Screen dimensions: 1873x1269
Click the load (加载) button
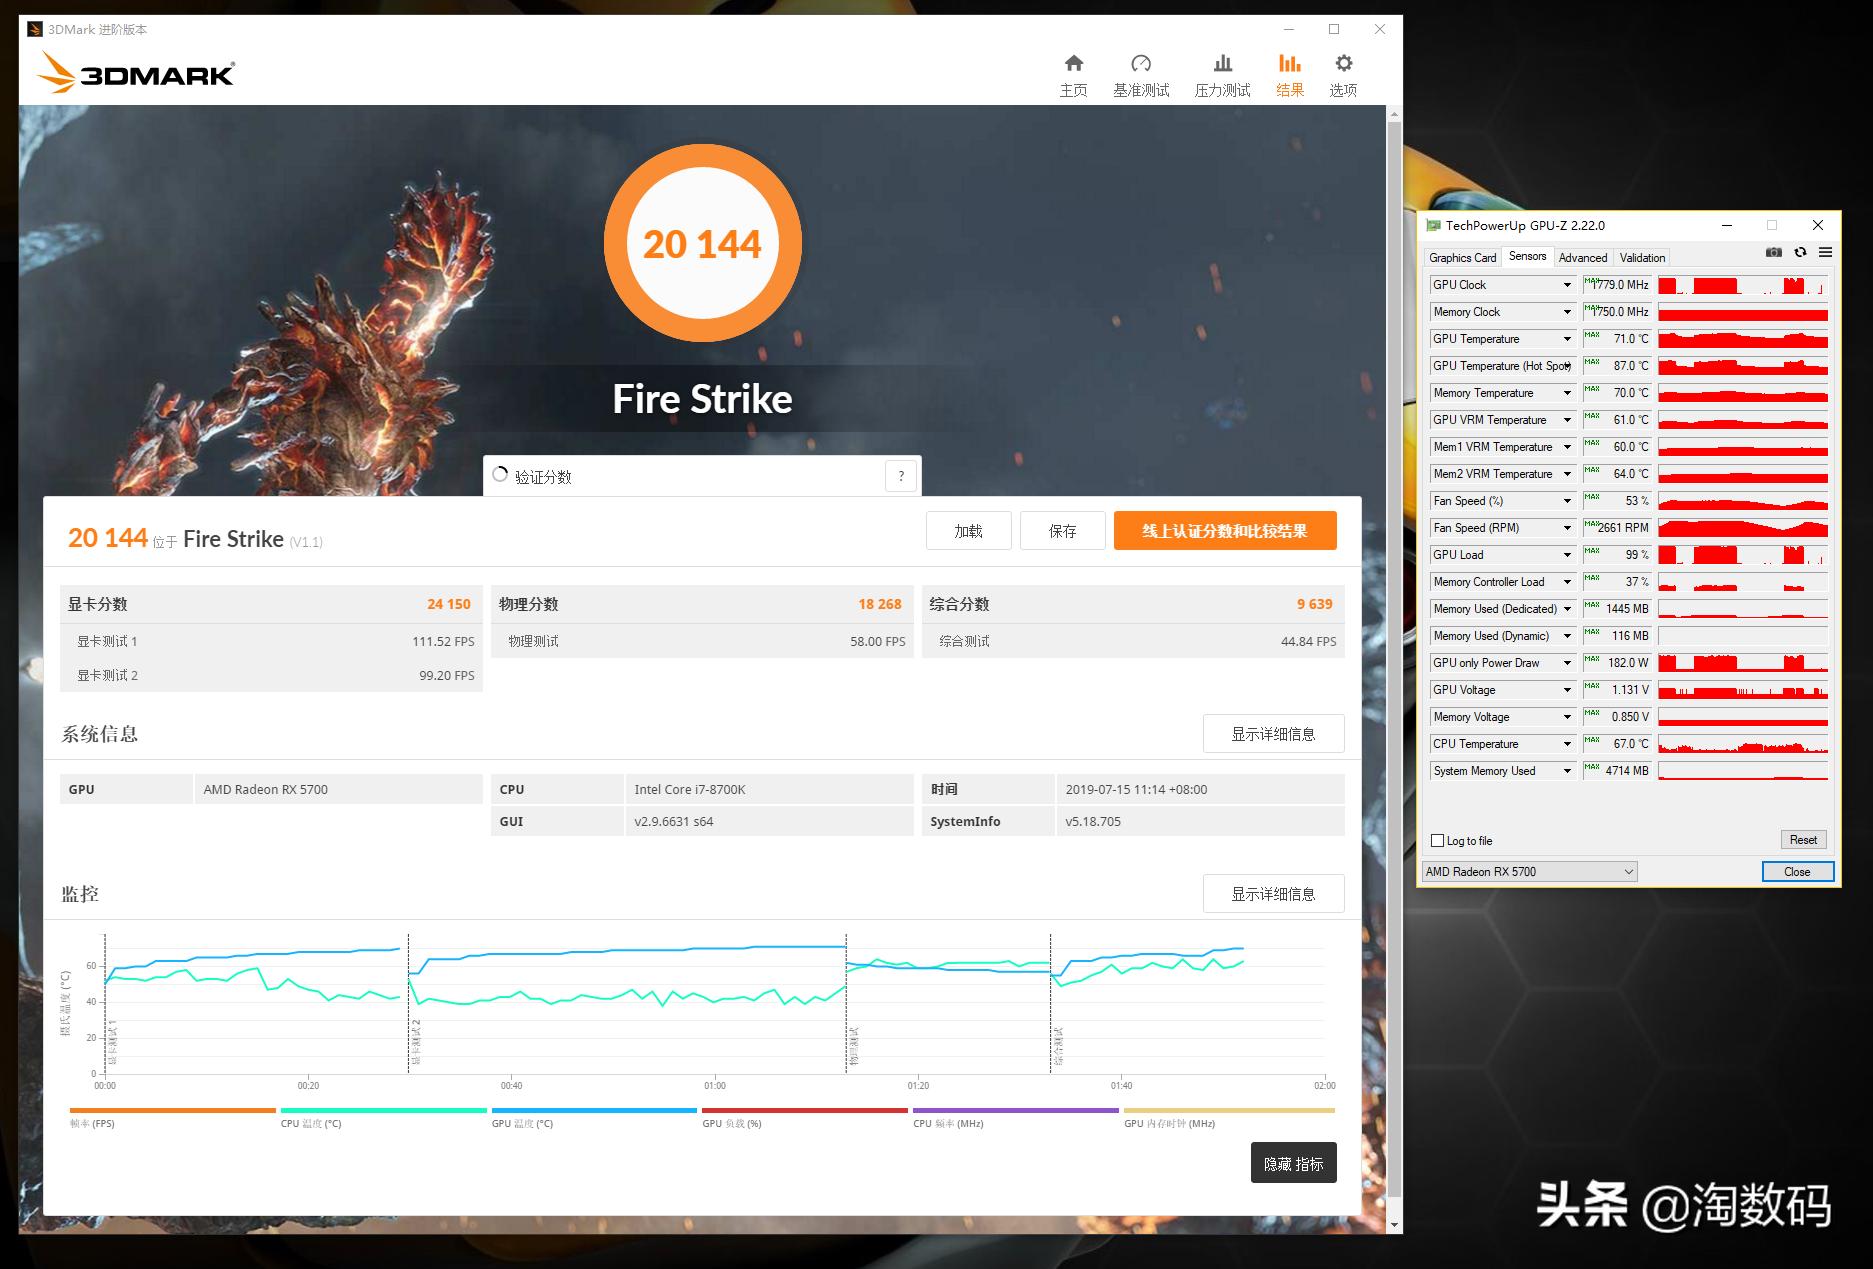tap(968, 531)
